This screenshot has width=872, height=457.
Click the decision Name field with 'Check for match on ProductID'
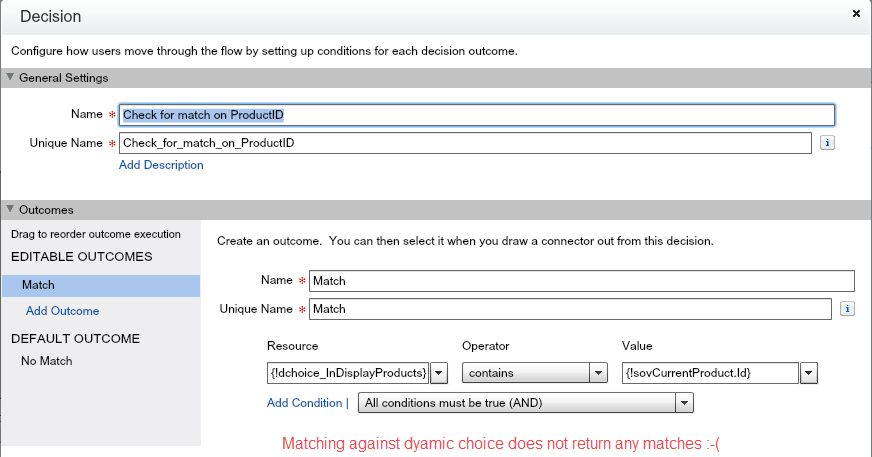point(476,115)
